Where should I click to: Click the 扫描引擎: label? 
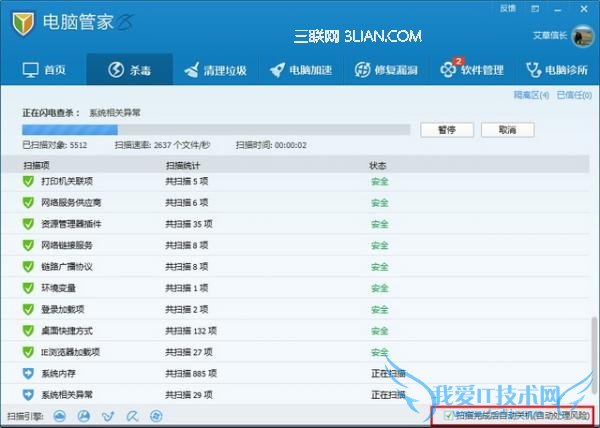click(x=25, y=416)
